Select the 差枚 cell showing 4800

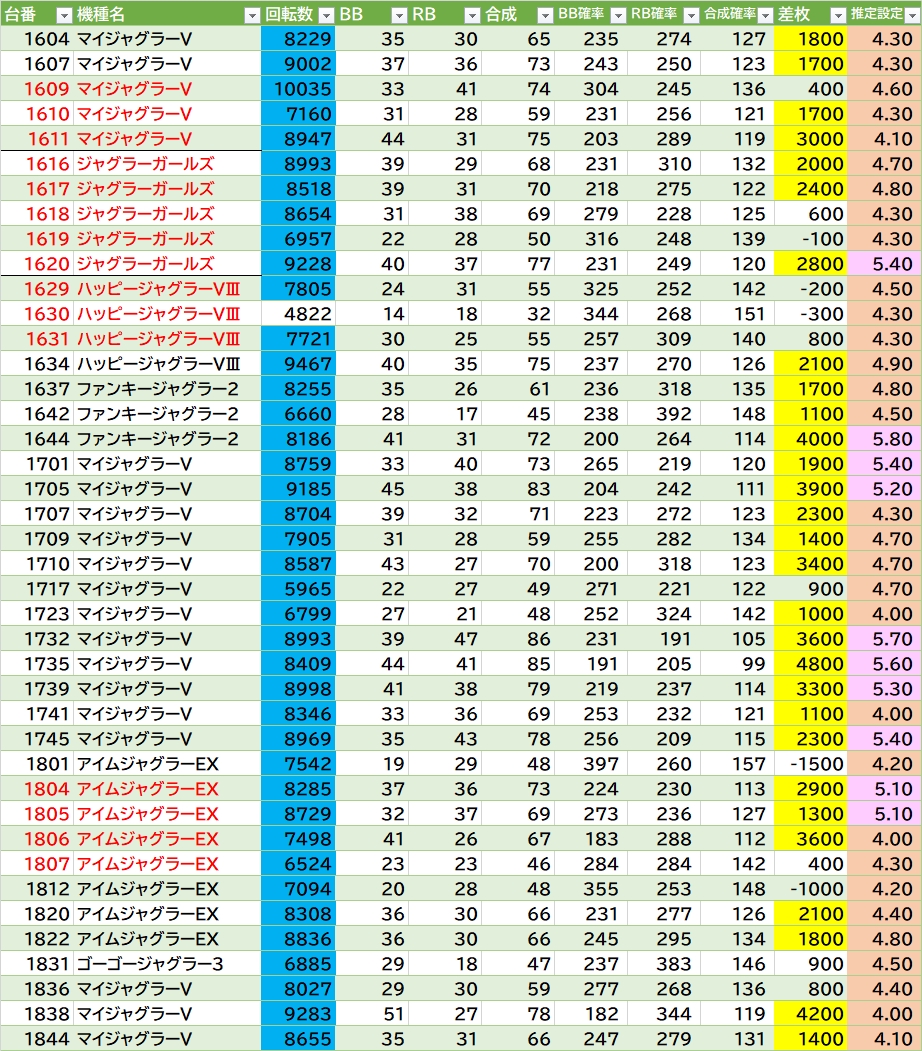click(x=811, y=664)
